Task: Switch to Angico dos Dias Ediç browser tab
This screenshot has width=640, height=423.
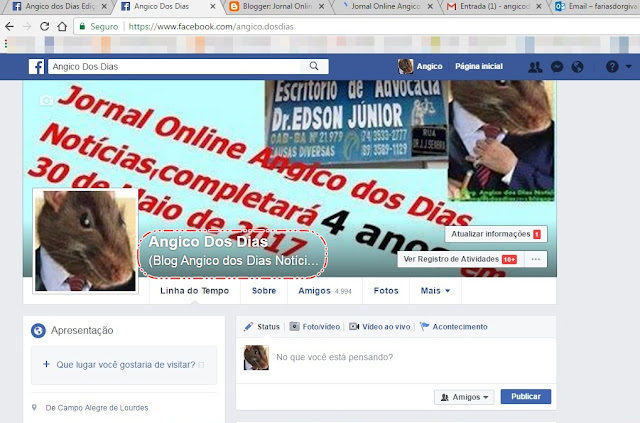Action: [x=59, y=7]
